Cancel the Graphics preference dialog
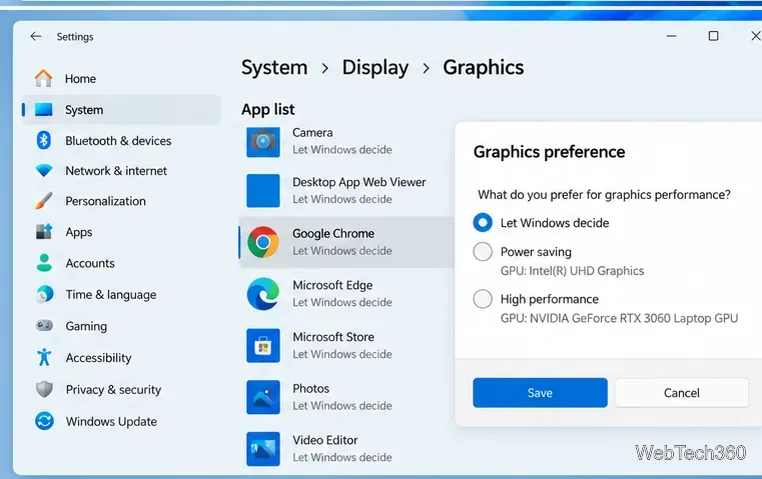This screenshot has width=762, height=479. (682, 393)
